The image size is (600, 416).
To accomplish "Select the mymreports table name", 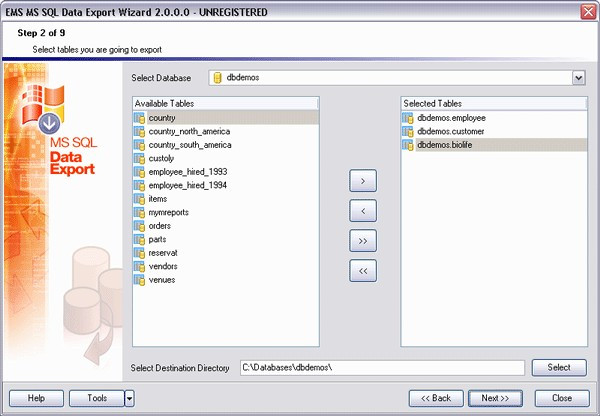I will coord(169,212).
